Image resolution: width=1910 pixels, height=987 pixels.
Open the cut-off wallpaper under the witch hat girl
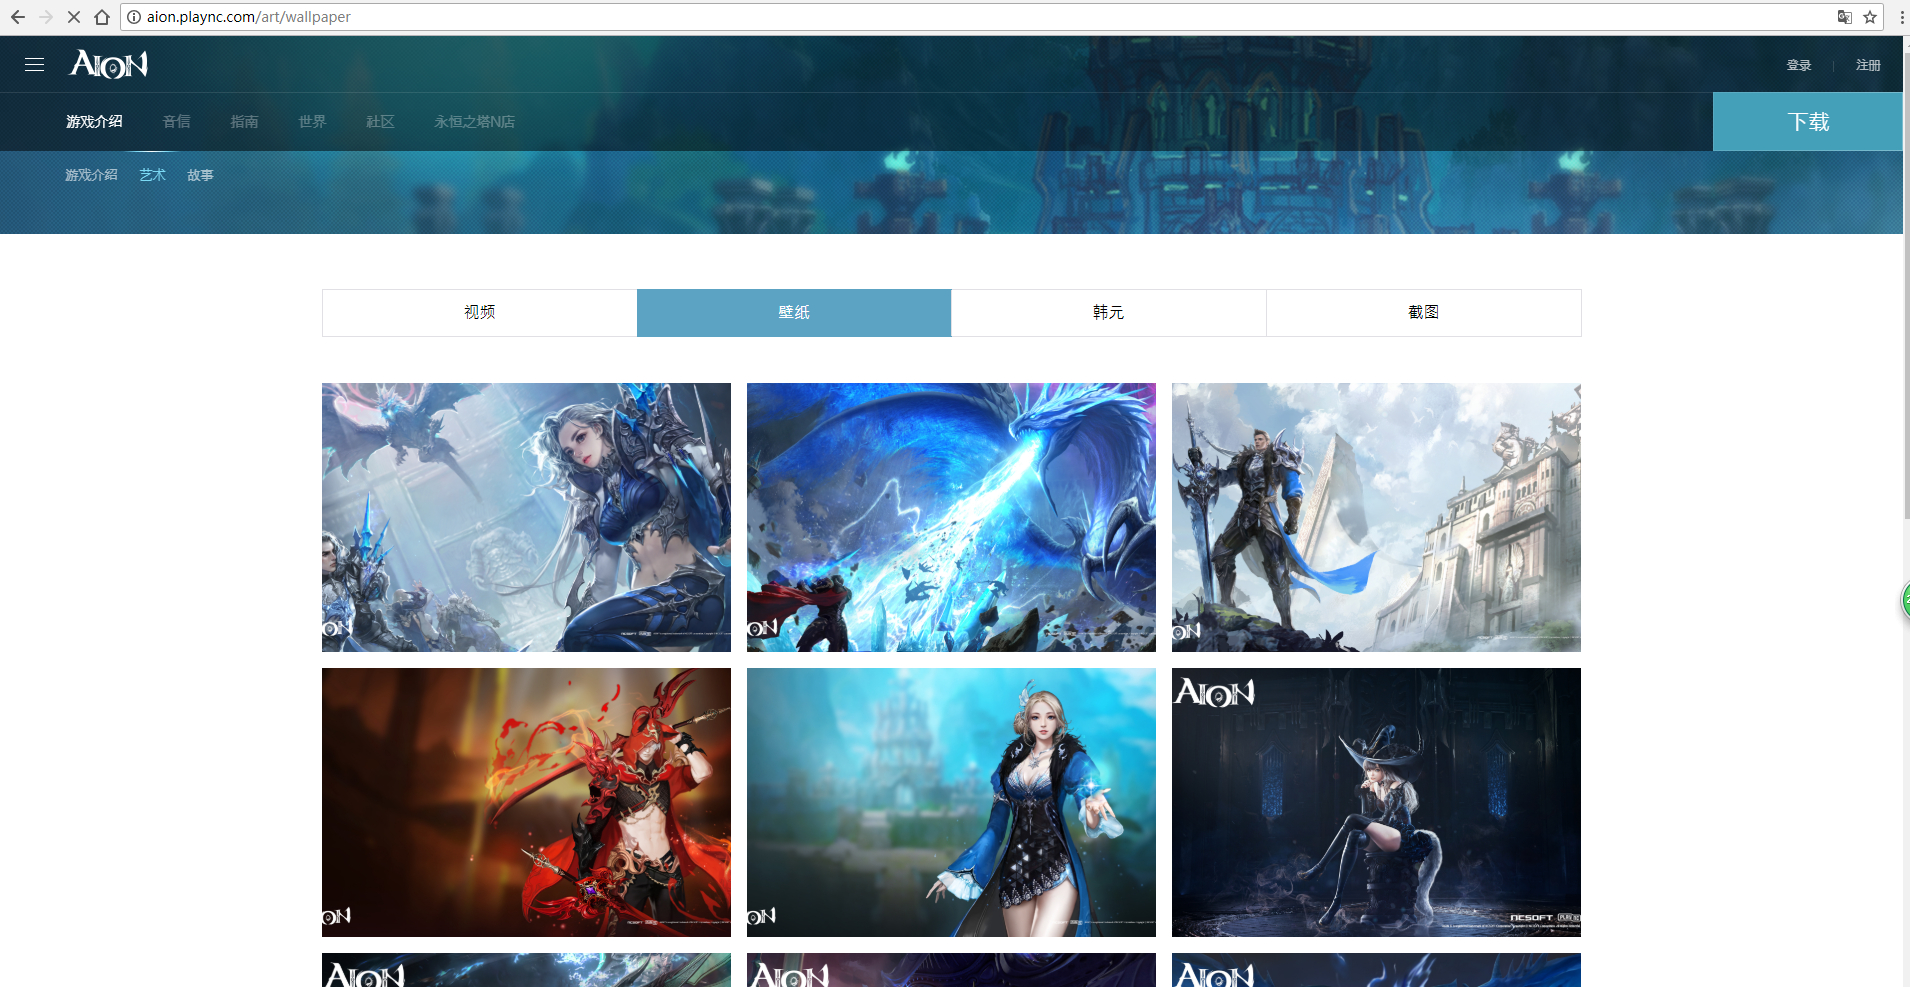[x=1376, y=970]
